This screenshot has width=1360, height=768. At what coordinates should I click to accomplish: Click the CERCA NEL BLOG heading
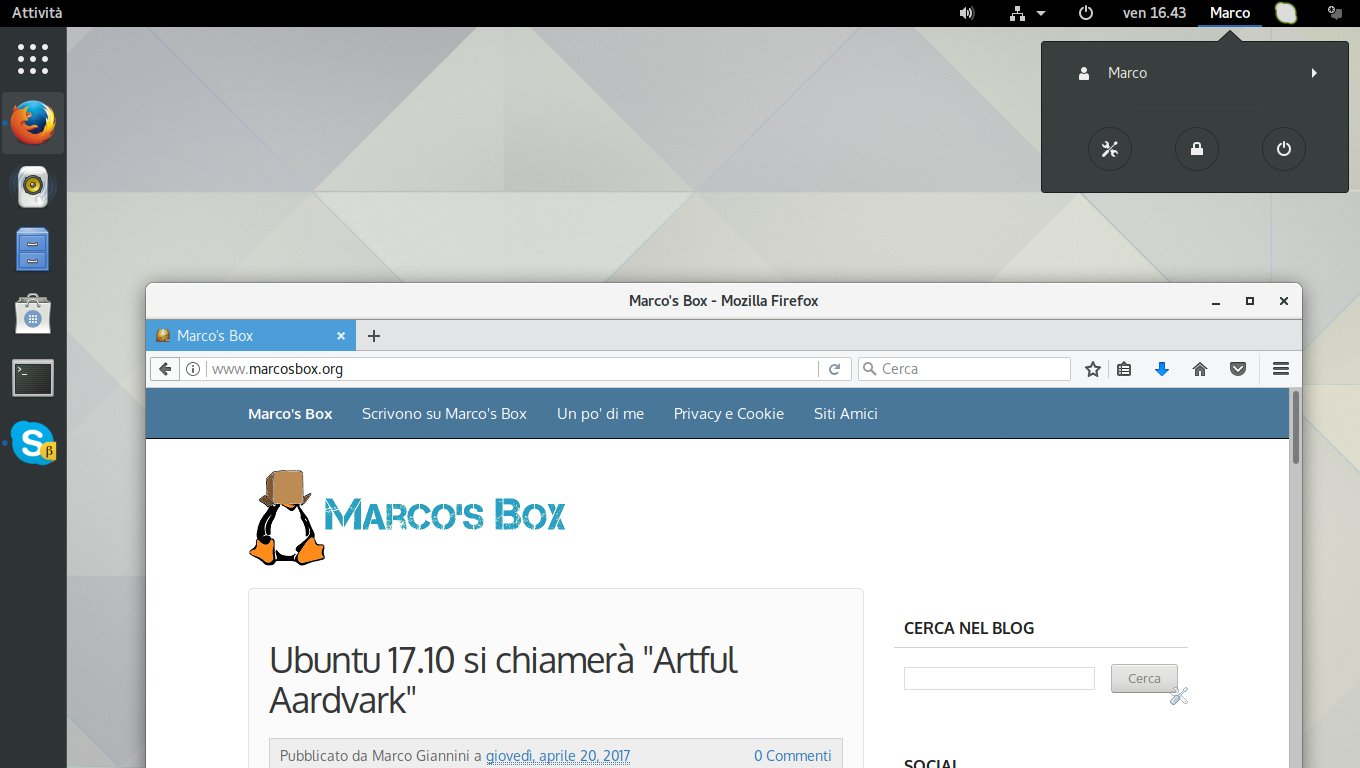click(x=969, y=629)
